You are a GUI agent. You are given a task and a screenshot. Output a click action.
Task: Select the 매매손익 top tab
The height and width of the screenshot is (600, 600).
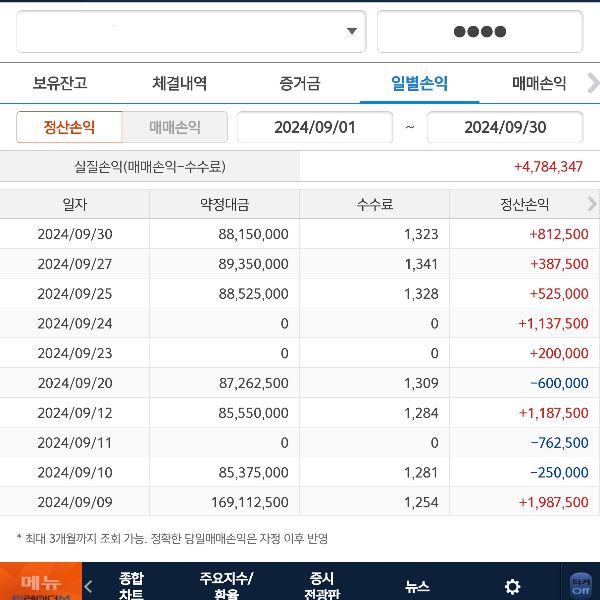(538, 83)
